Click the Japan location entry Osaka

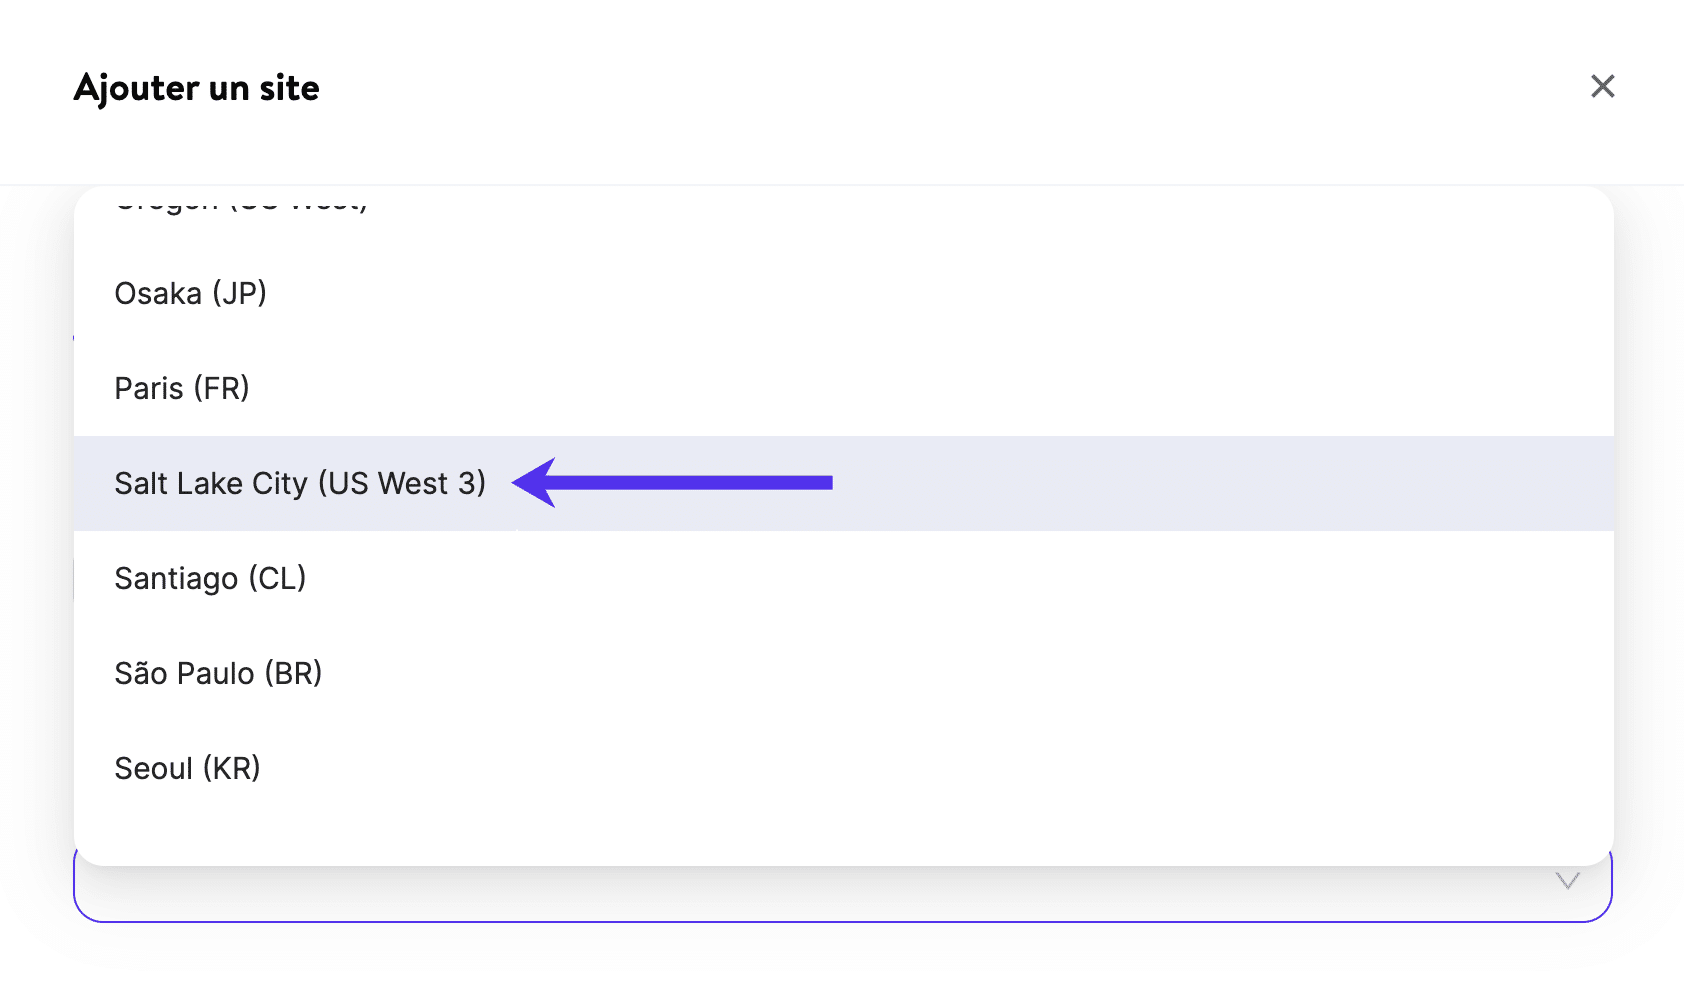click(x=190, y=293)
